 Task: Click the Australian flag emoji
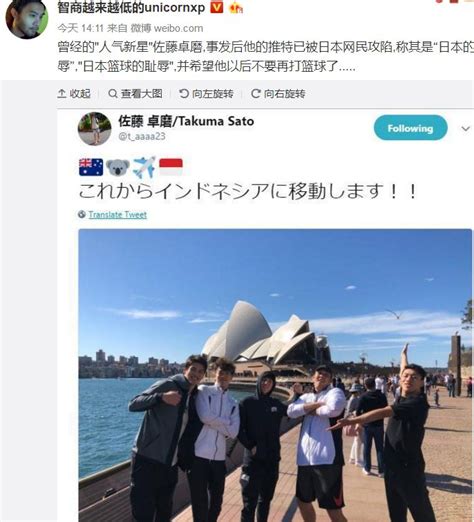coord(91,167)
